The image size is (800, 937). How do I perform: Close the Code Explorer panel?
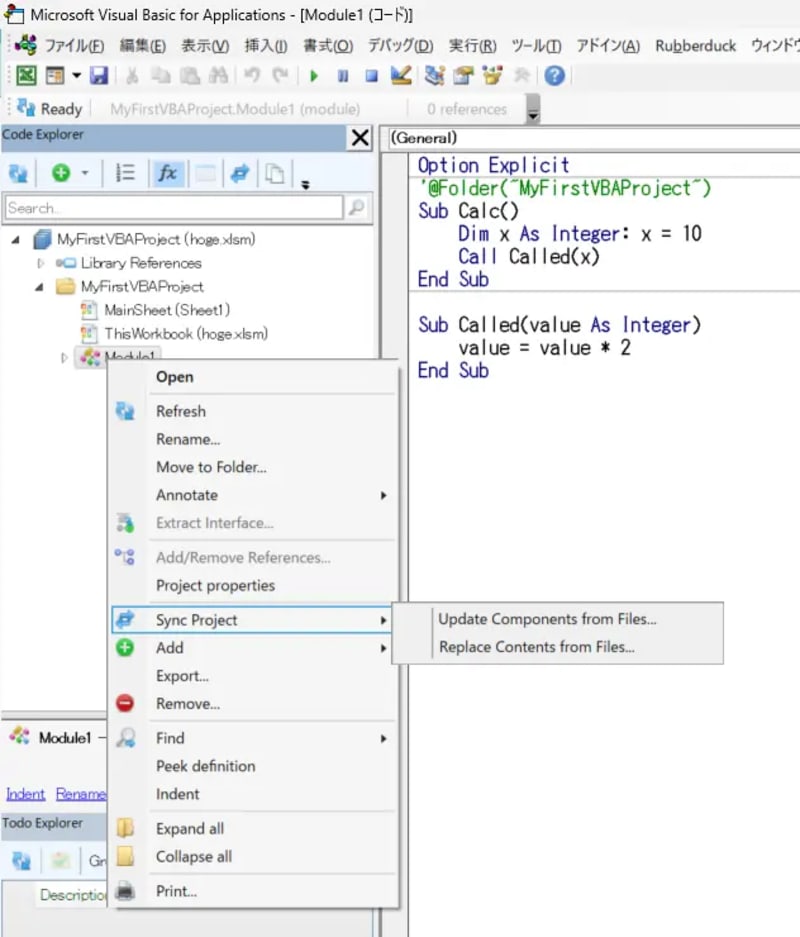(x=360, y=137)
